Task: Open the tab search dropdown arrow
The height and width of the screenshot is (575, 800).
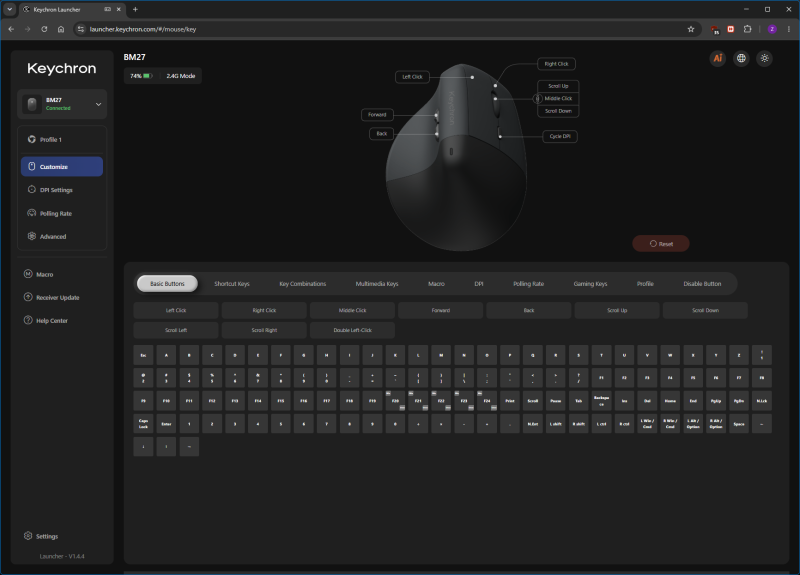Action: click(x=9, y=9)
